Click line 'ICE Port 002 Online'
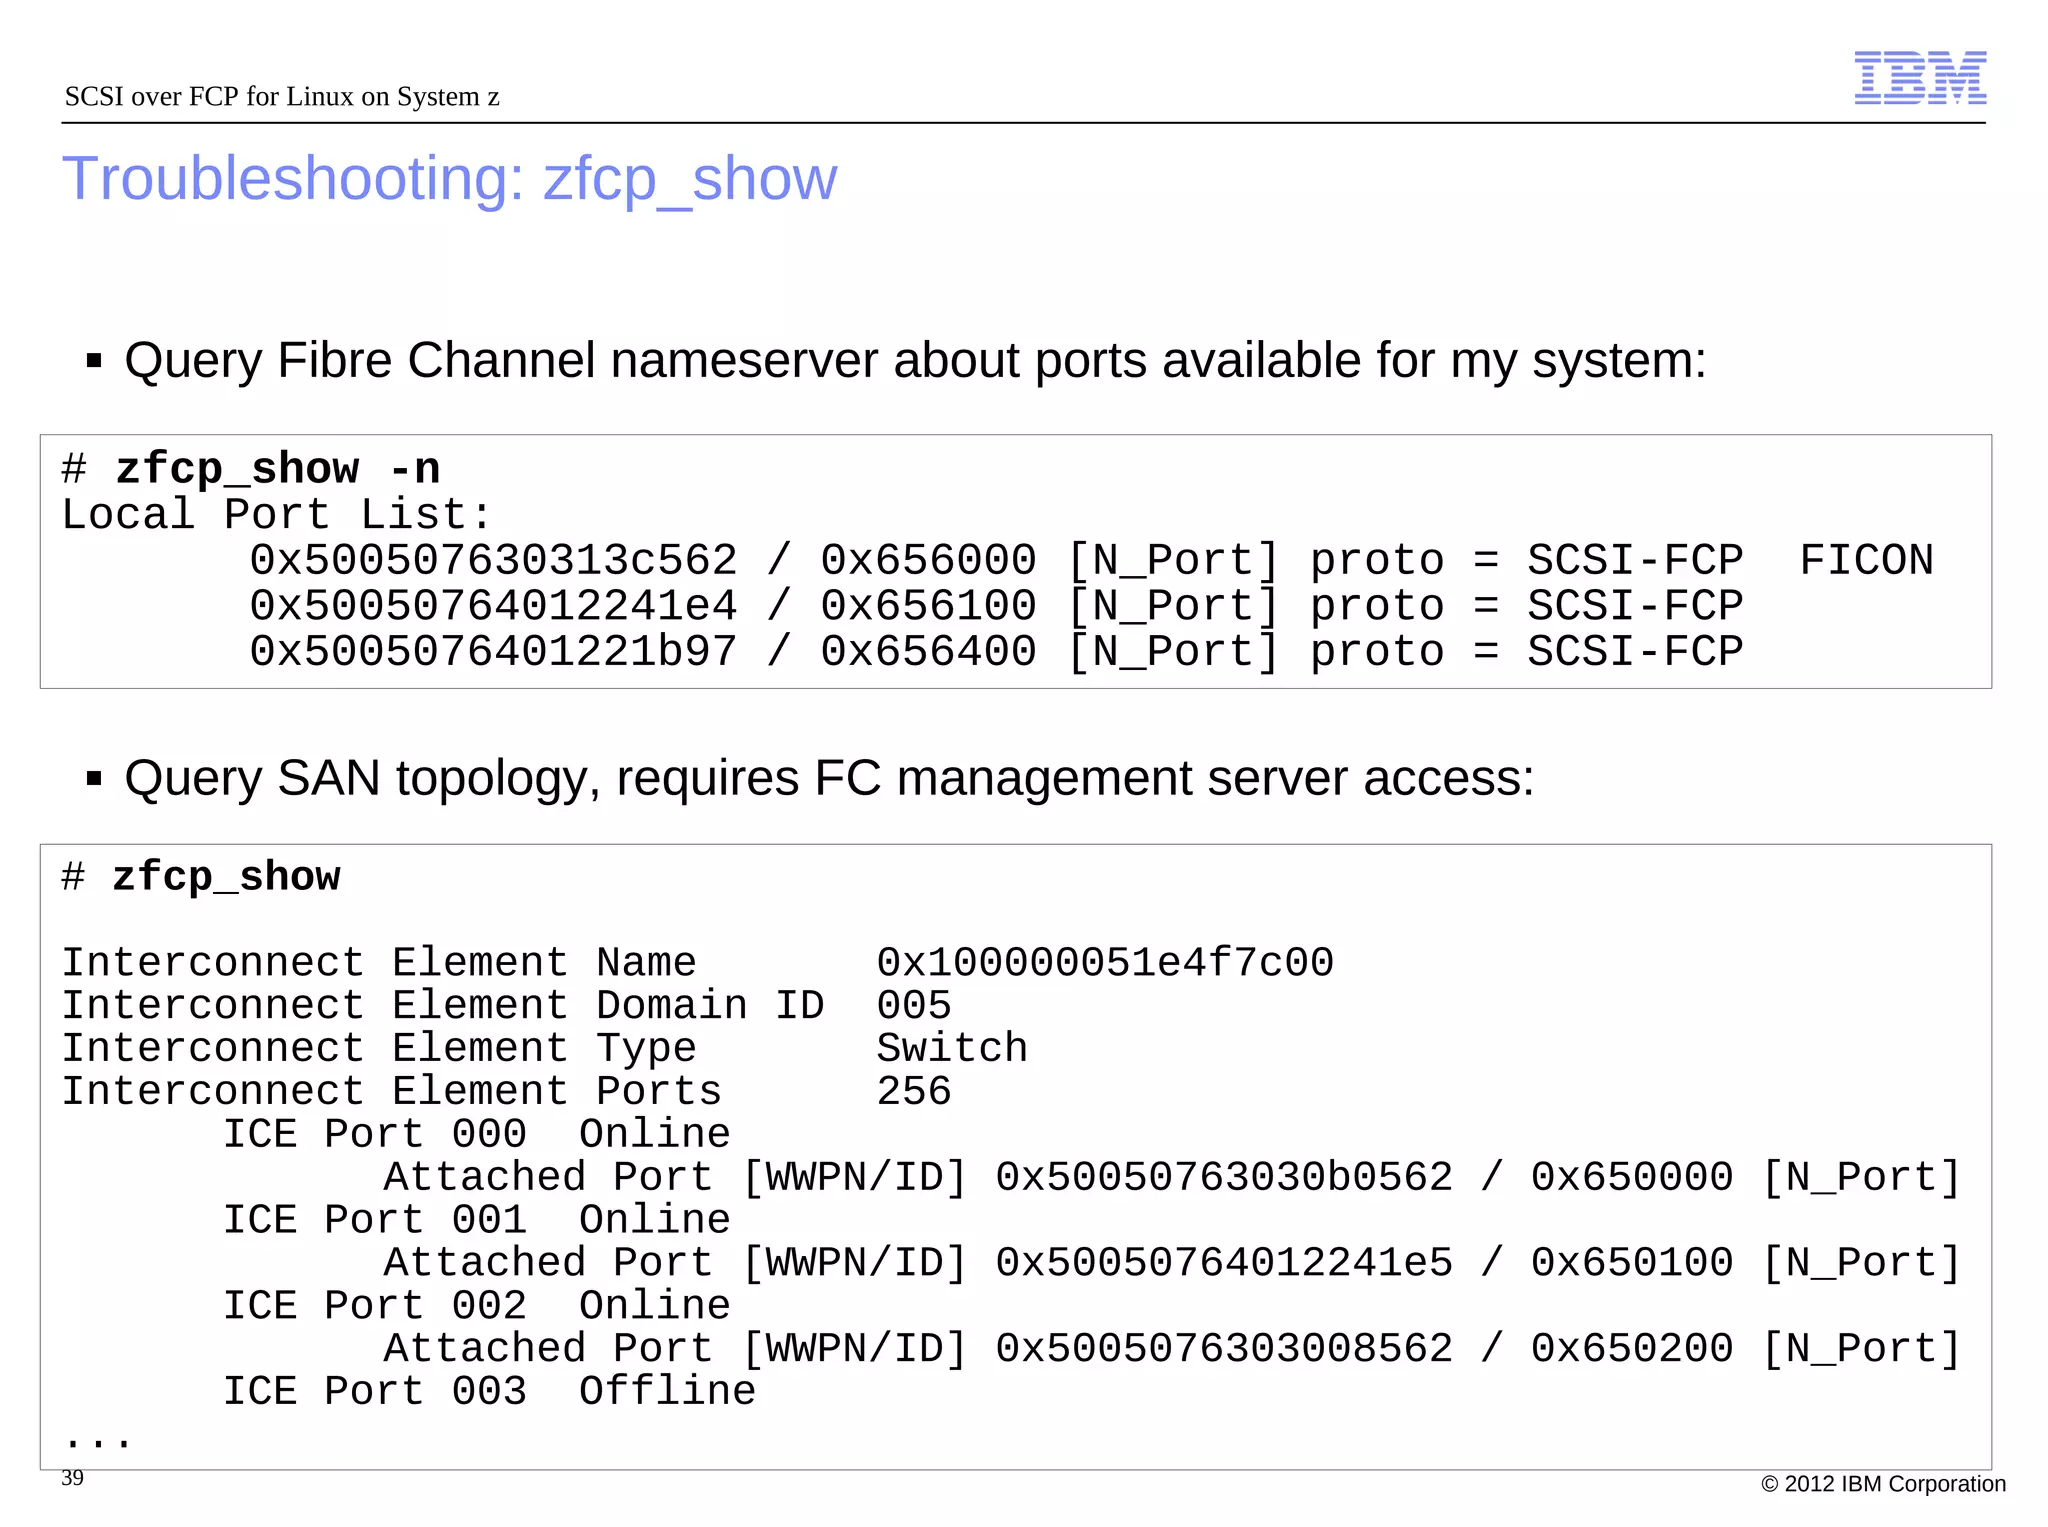The image size is (2048, 1527). tap(476, 1307)
